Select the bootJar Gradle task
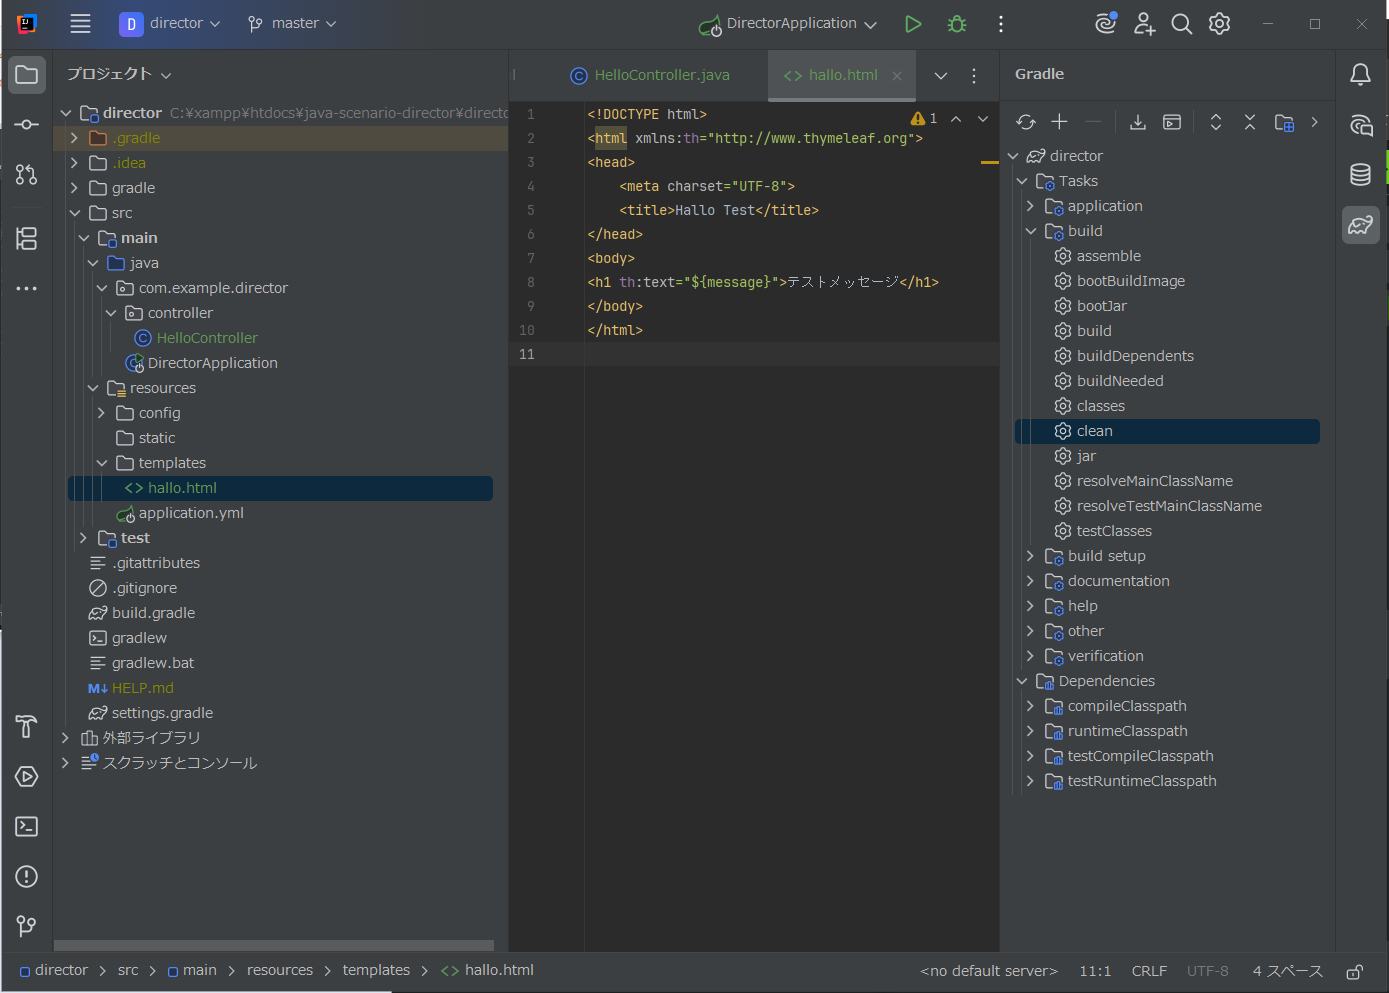The height and width of the screenshot is (993, 1389). point(1102,306)
